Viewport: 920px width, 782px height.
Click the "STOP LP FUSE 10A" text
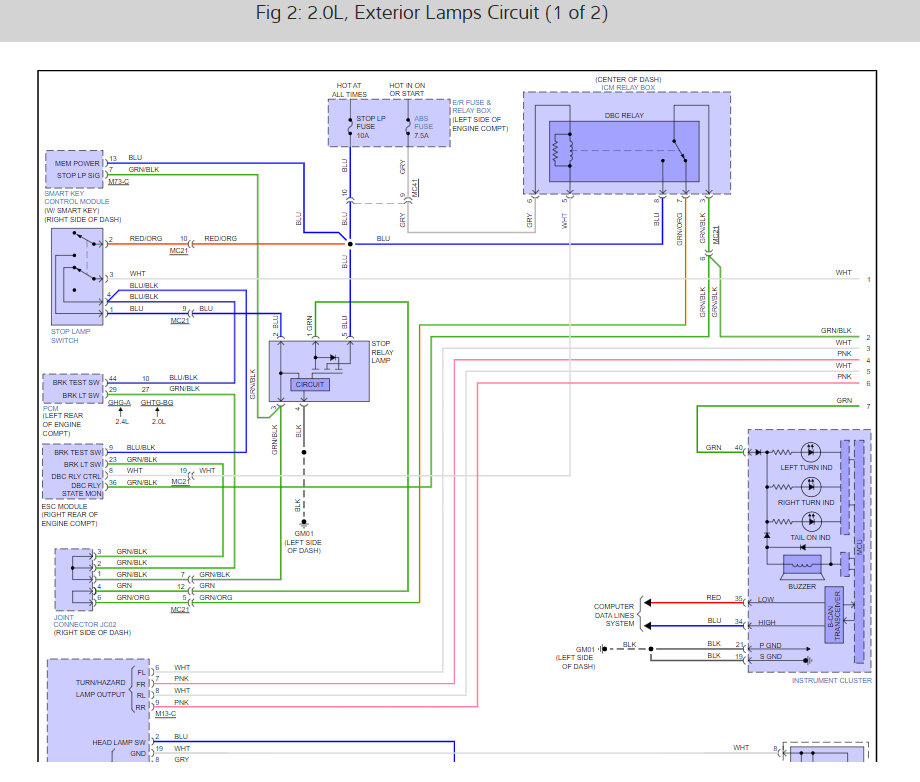pyautogui.click(x=371, y=127)
